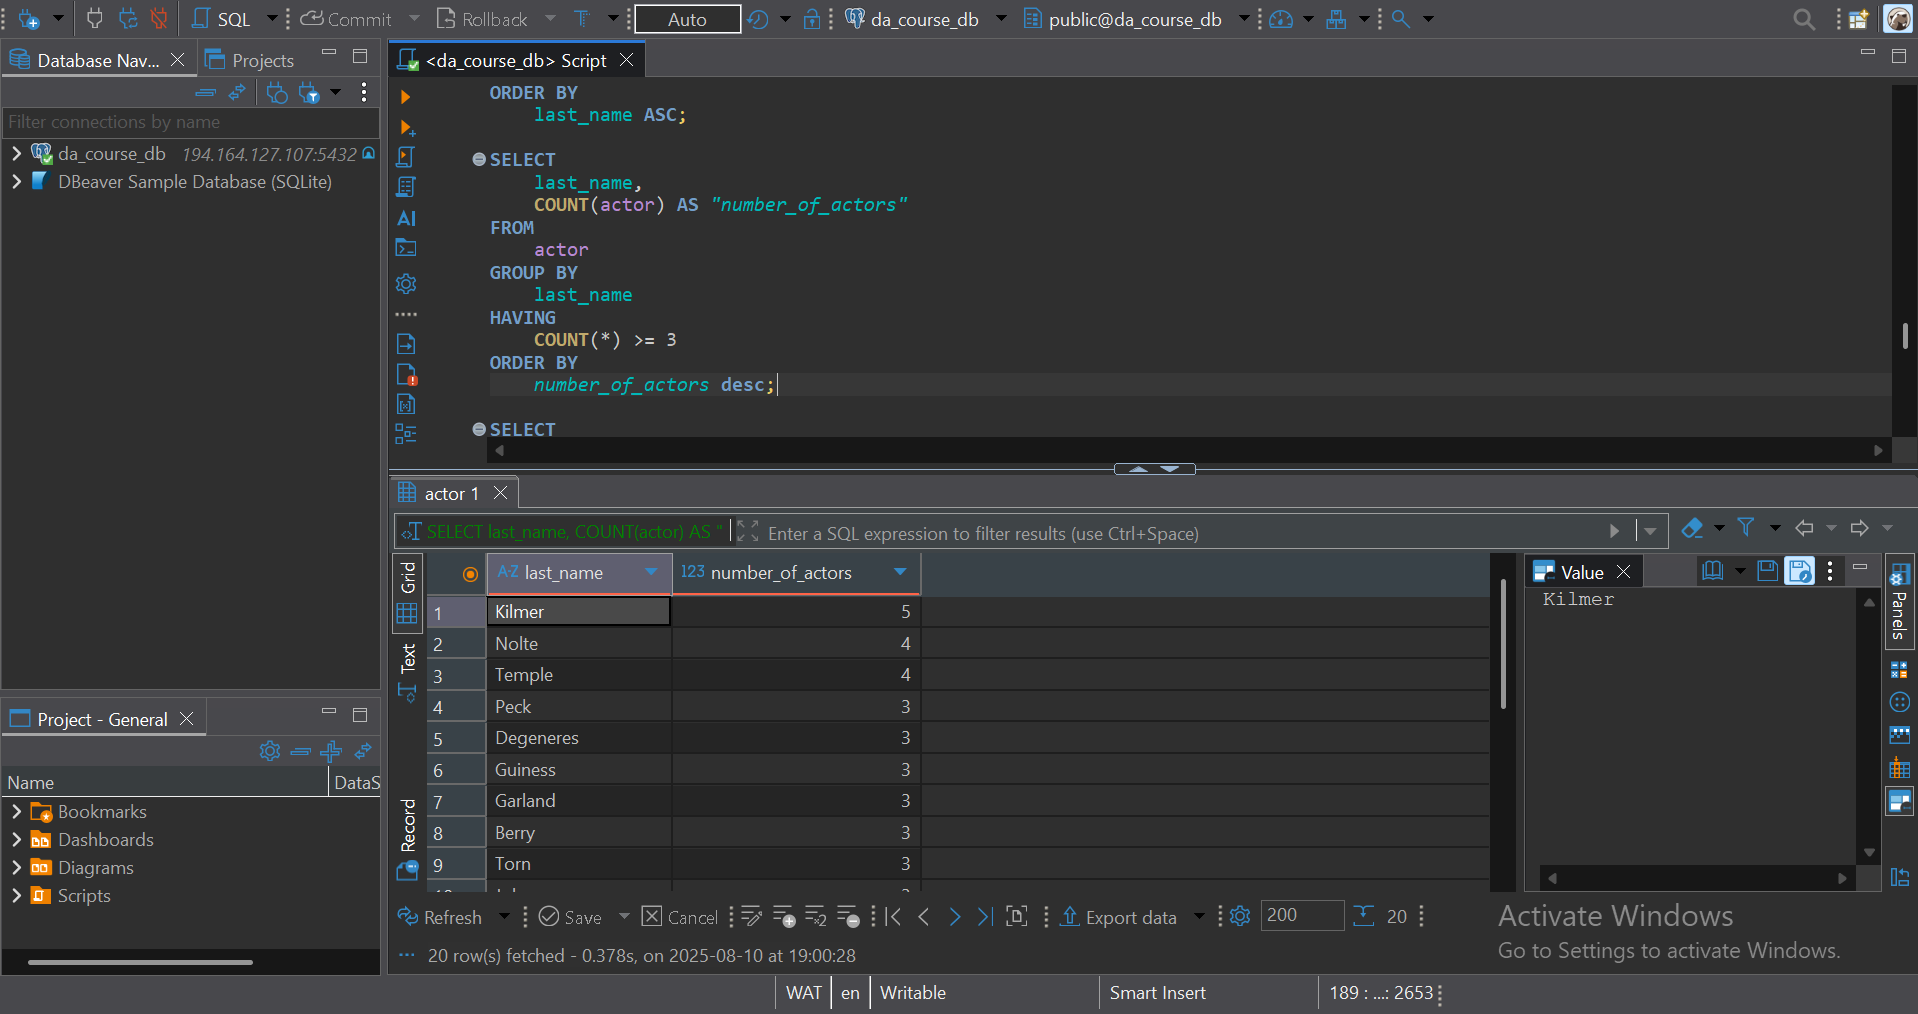
Task: Switch to the Projects tab
Action: tap(250, 60)
